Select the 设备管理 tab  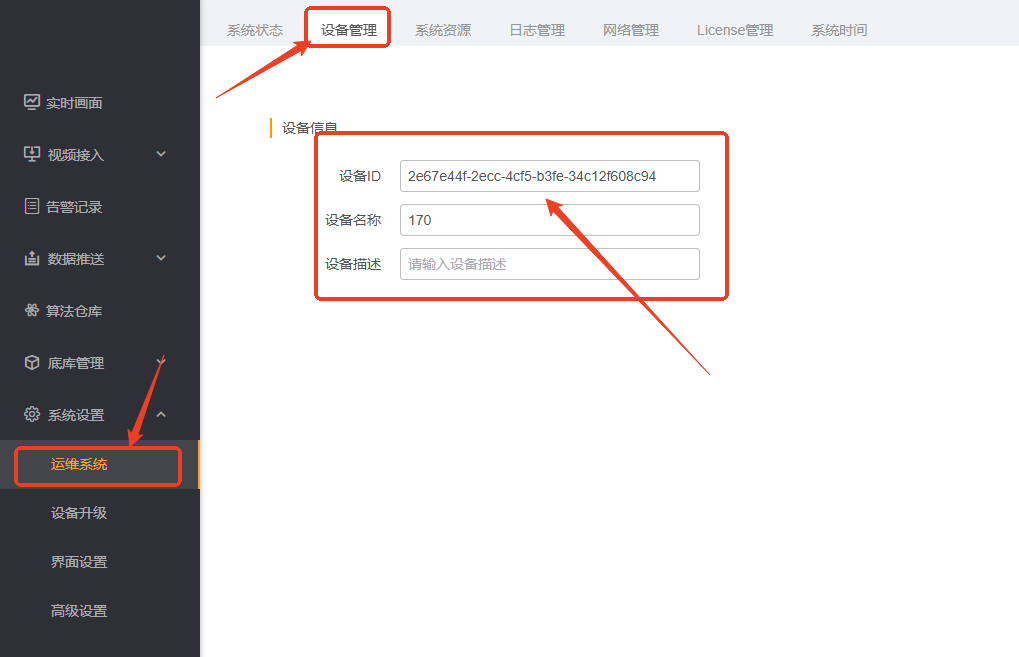click(349, 30)
